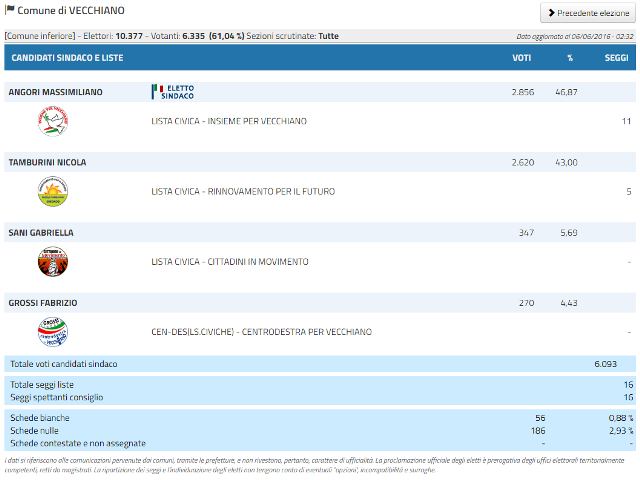Select candidate SANI GABRIELLA
The image size is (640, 480).
pos(41,233)
